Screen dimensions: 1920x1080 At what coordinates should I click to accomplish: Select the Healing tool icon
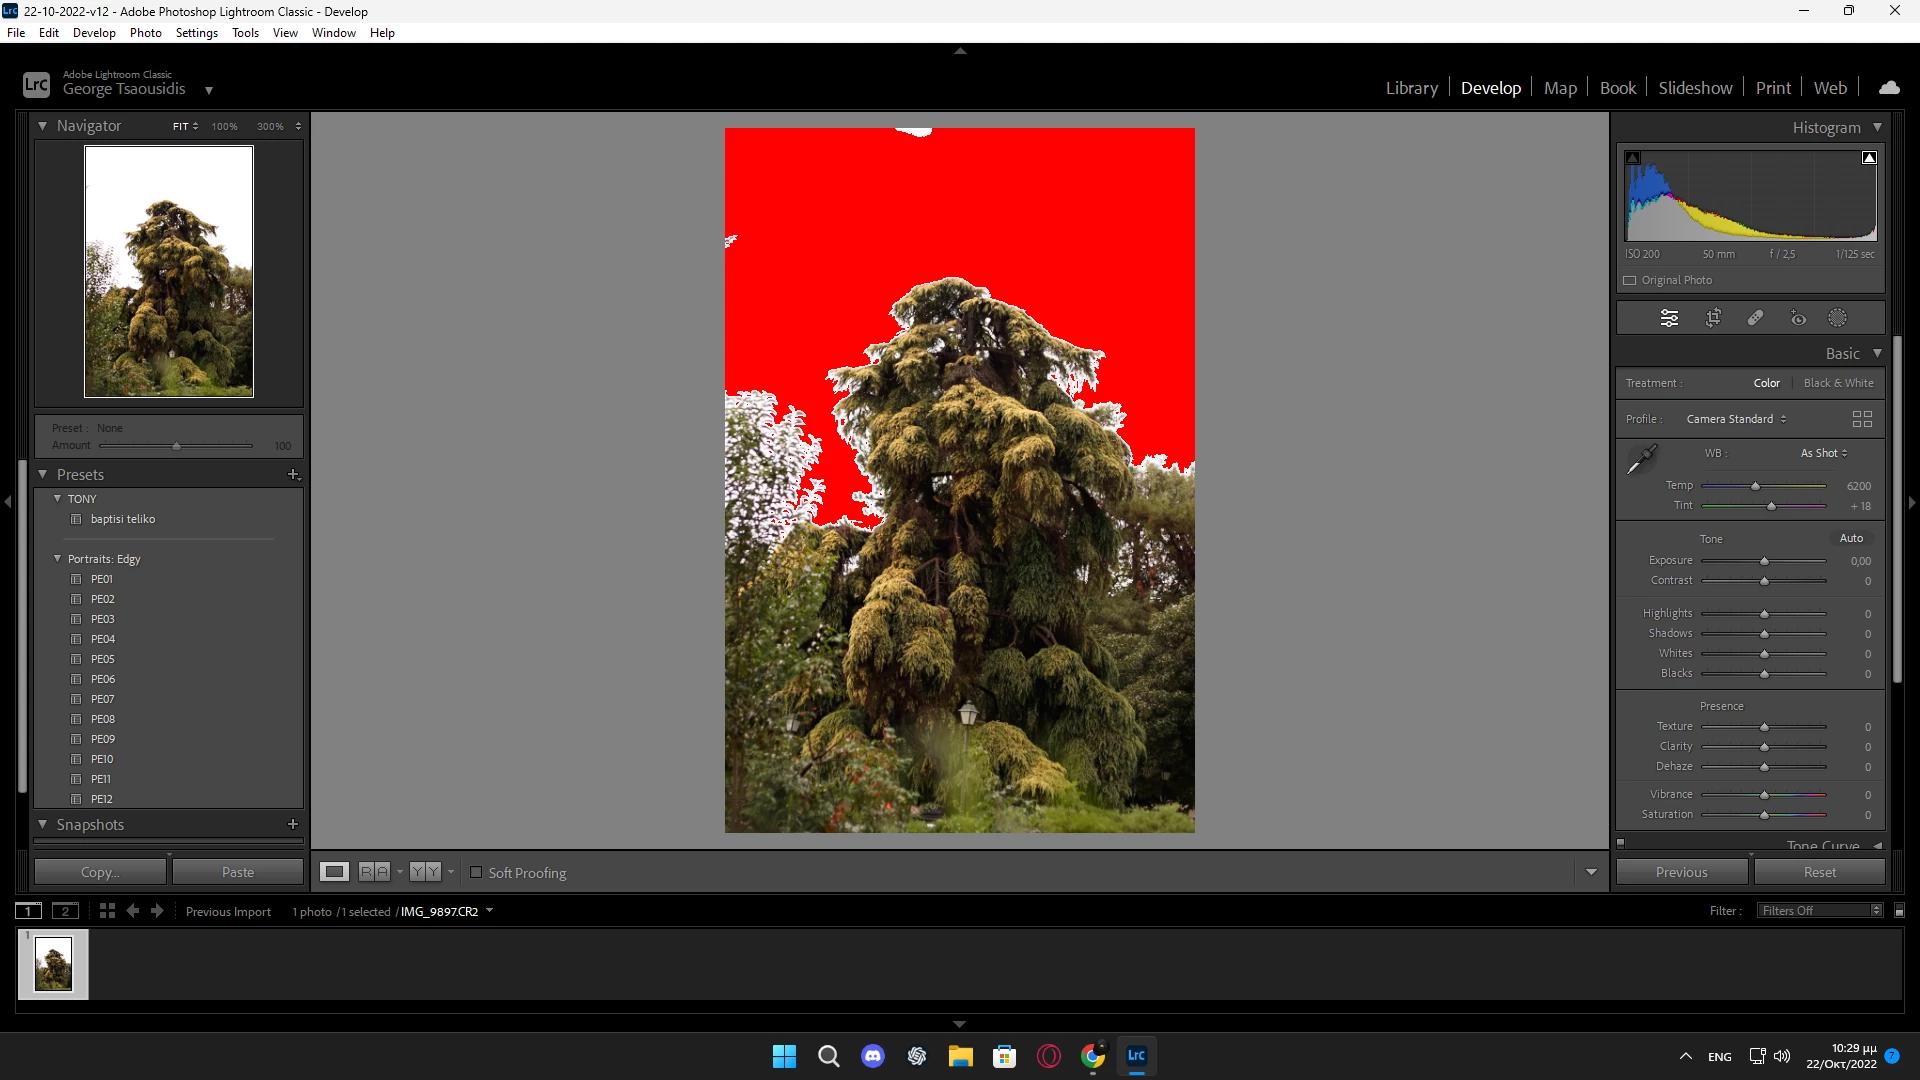[x=1755, y=318]
